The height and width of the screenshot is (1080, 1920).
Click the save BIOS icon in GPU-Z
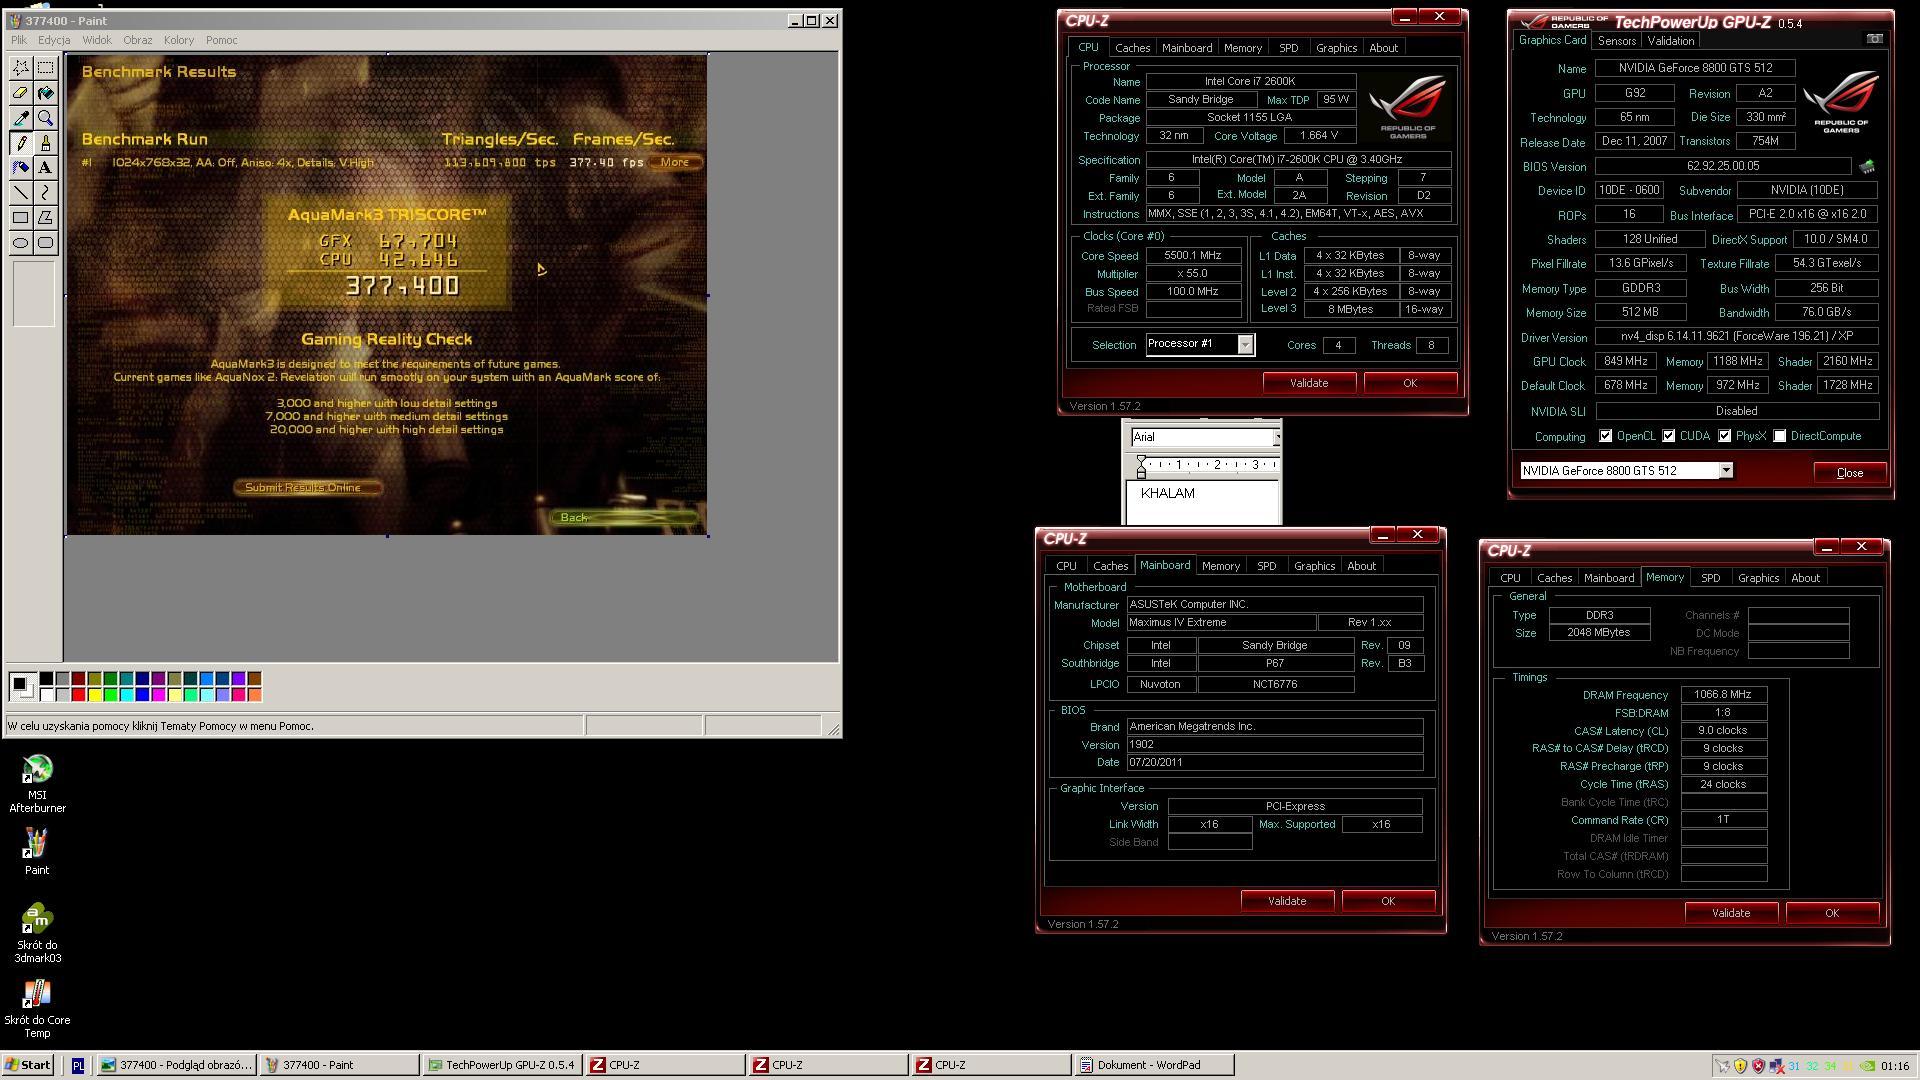(1866, 166)
